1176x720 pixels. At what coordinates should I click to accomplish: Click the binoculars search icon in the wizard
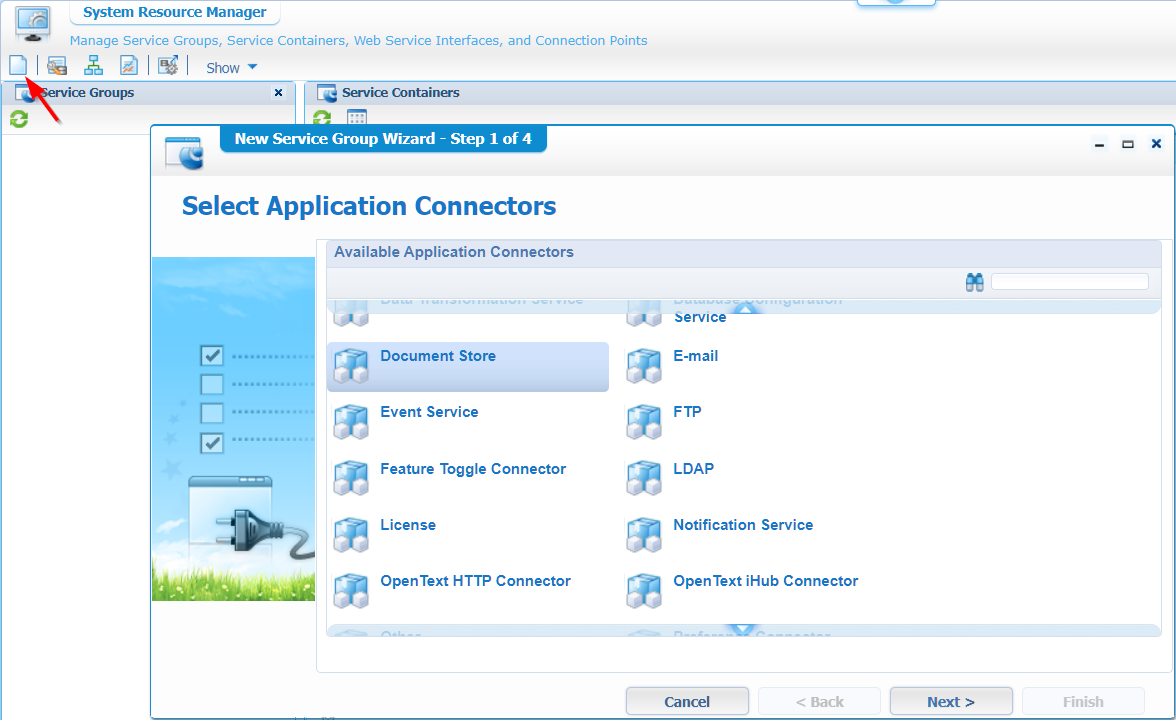click(x=974, y=282)
